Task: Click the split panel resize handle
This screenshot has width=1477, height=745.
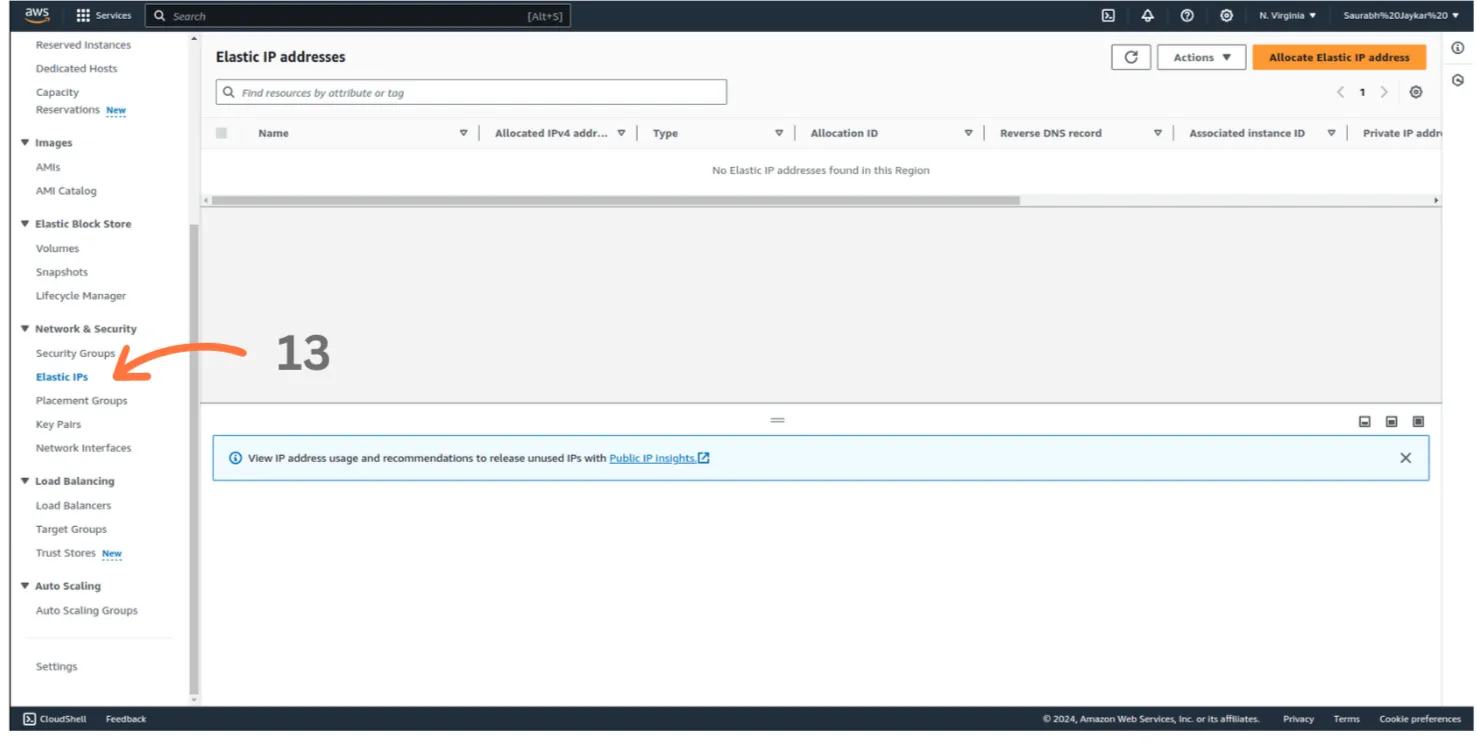Action: point(778,420)
